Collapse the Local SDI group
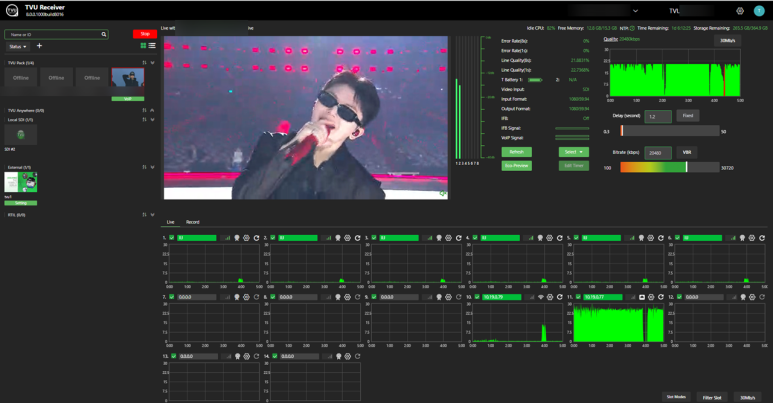Image resolution: width=773 pixels, height=403 pixels. click(x=152, y=119)
